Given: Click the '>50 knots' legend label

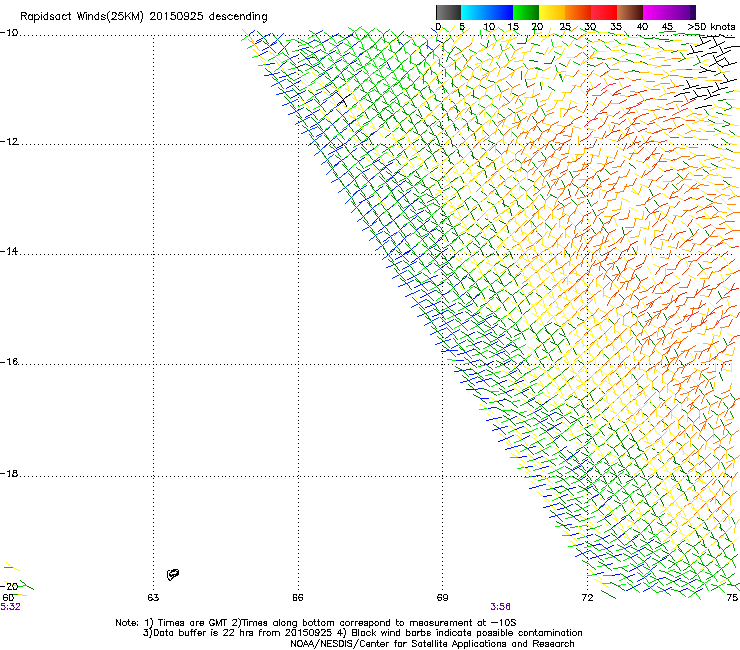Looking at the screenshot, I should (x=711, y=27).
